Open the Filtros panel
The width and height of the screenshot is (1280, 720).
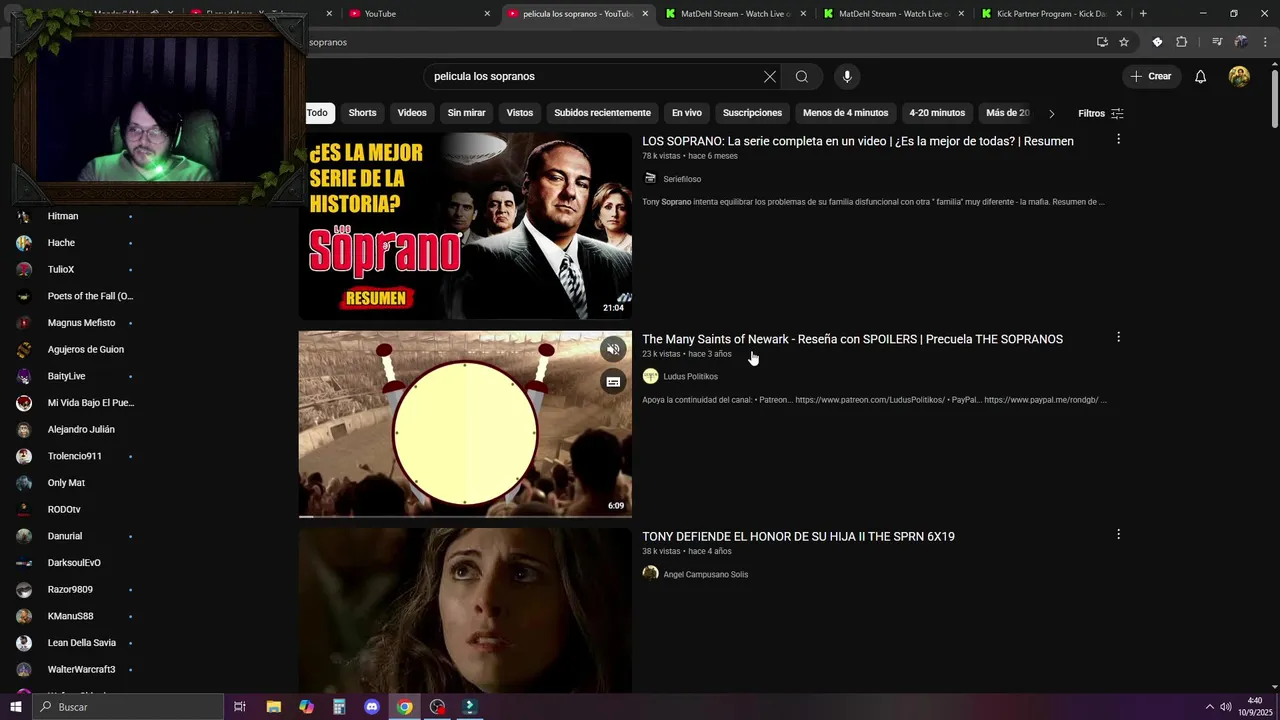point(1101,113)
